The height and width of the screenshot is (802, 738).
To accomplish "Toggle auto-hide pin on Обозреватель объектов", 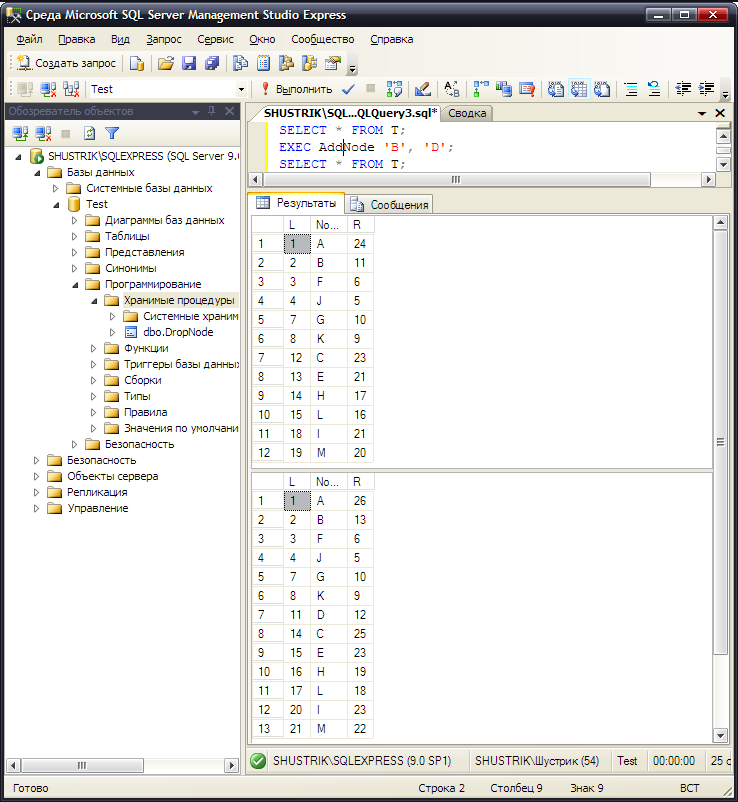I will [212, 111].
